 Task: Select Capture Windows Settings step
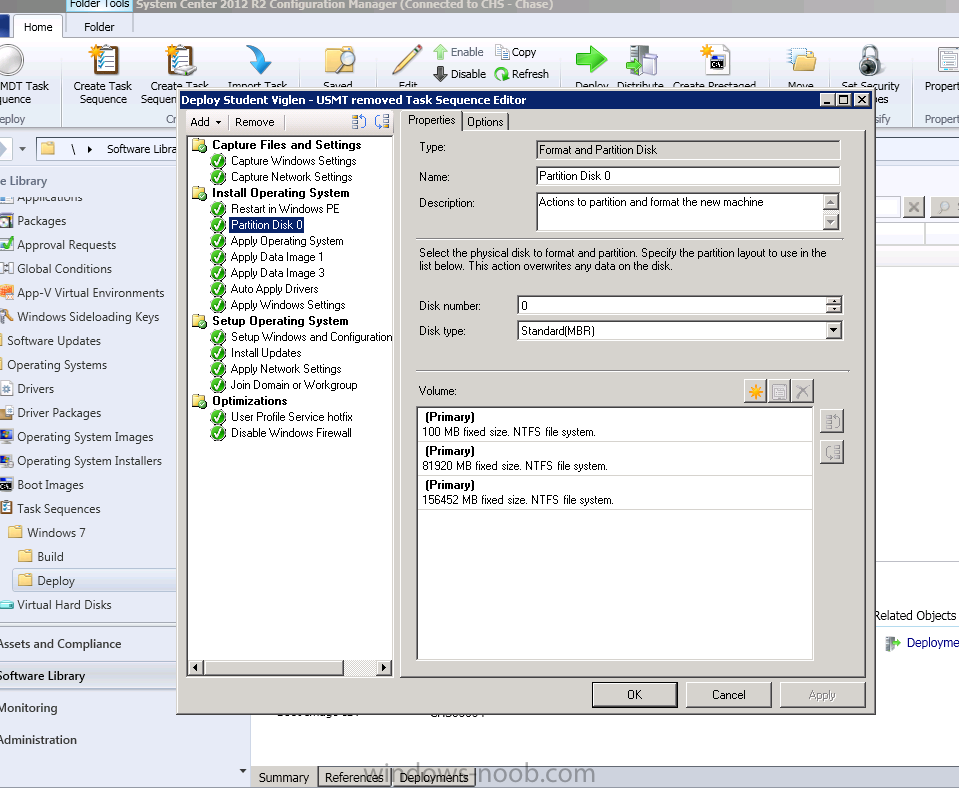coord(294,161)
